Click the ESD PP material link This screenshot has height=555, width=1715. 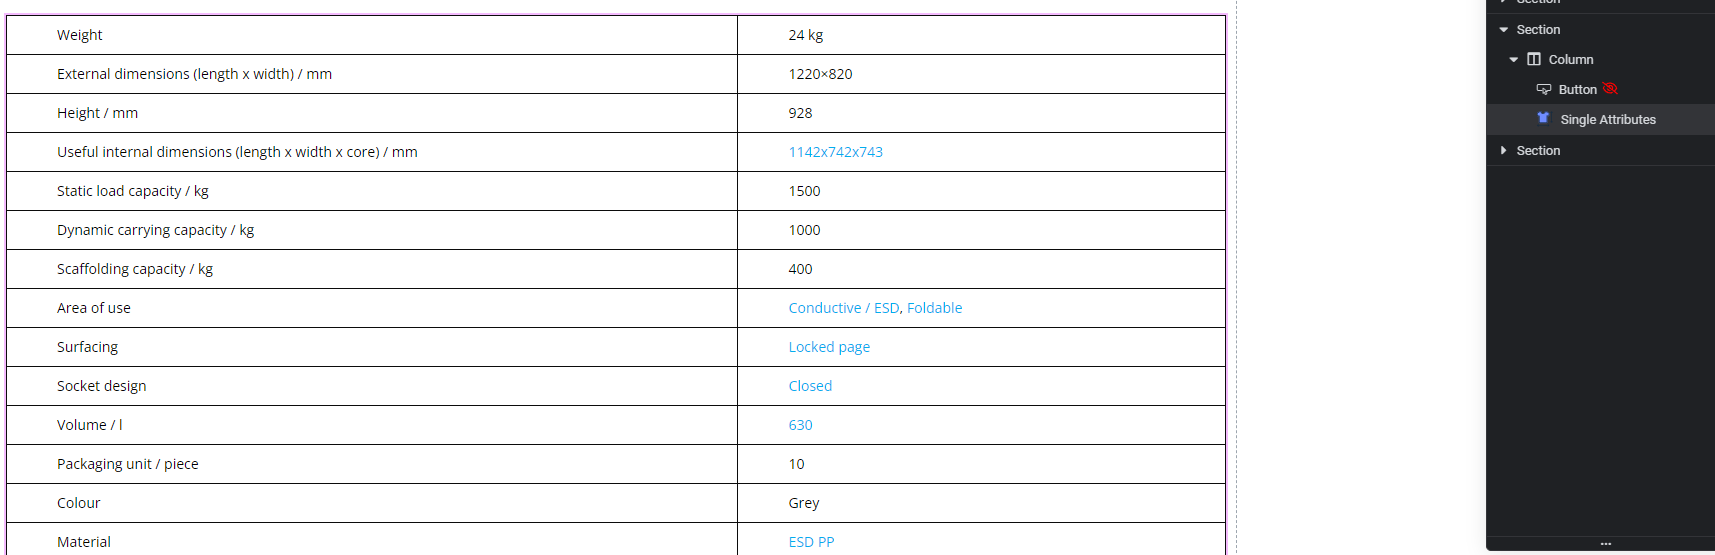(811, 542)
